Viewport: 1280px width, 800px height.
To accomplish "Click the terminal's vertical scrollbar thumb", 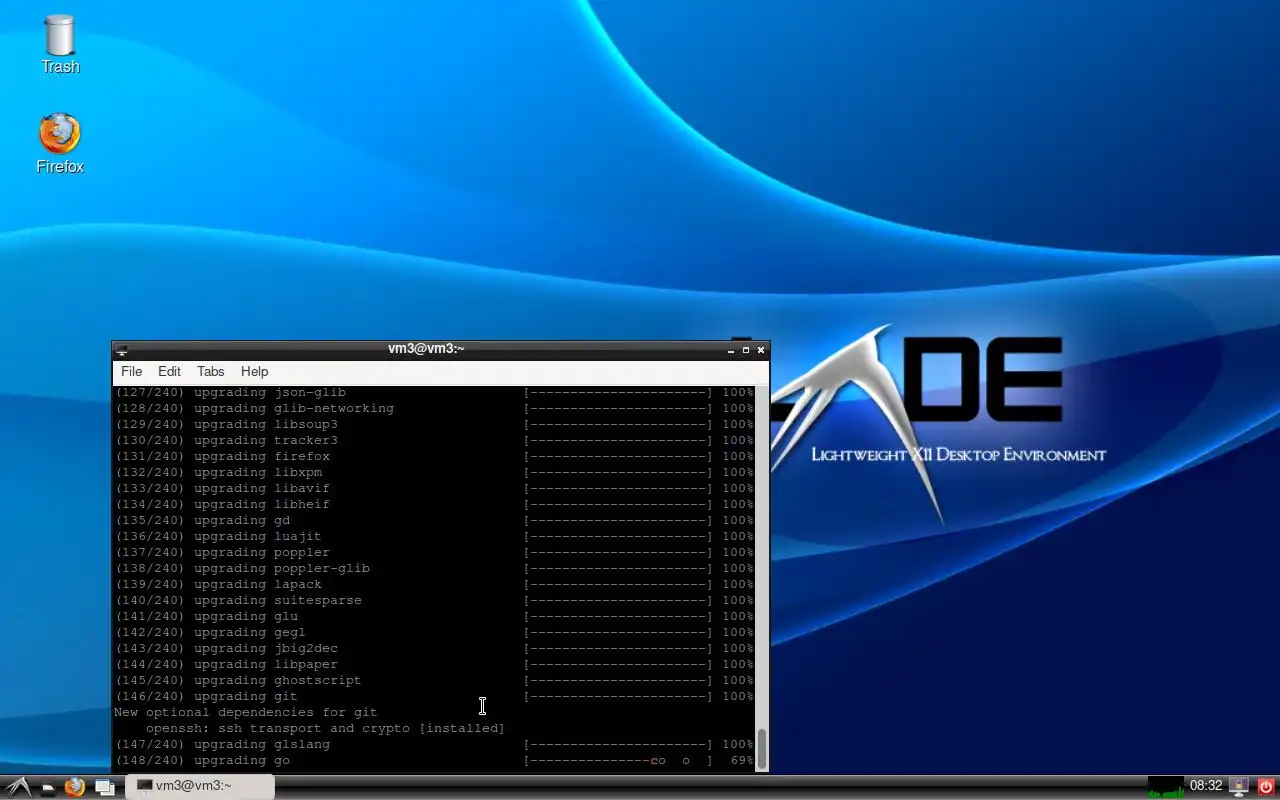I will point(762,749).
